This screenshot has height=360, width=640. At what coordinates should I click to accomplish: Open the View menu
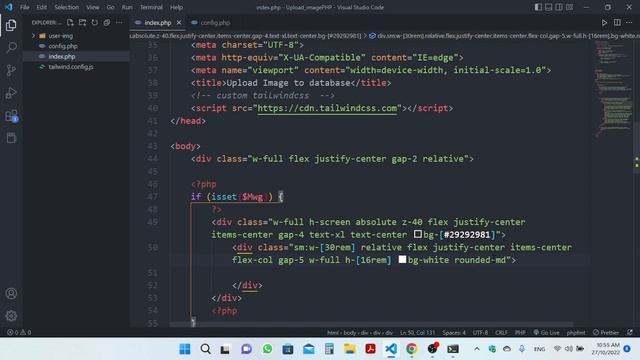pos(93,7)
